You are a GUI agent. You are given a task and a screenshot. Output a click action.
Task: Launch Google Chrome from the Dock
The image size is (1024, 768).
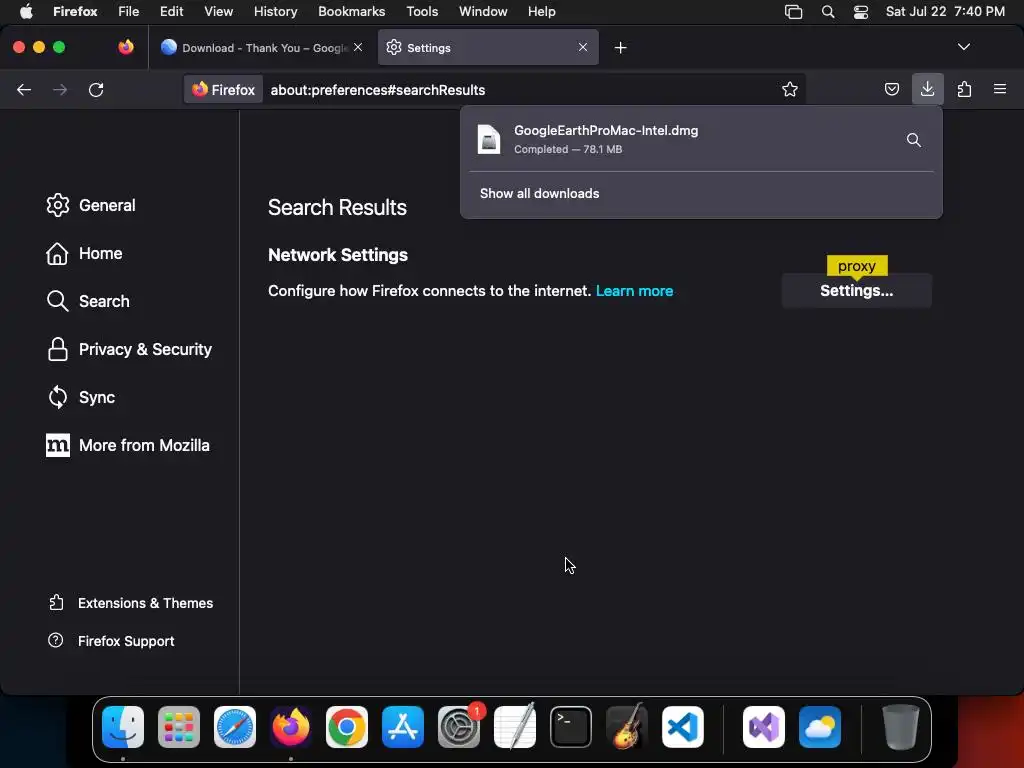pyautogui.click(x=347, y=727)
